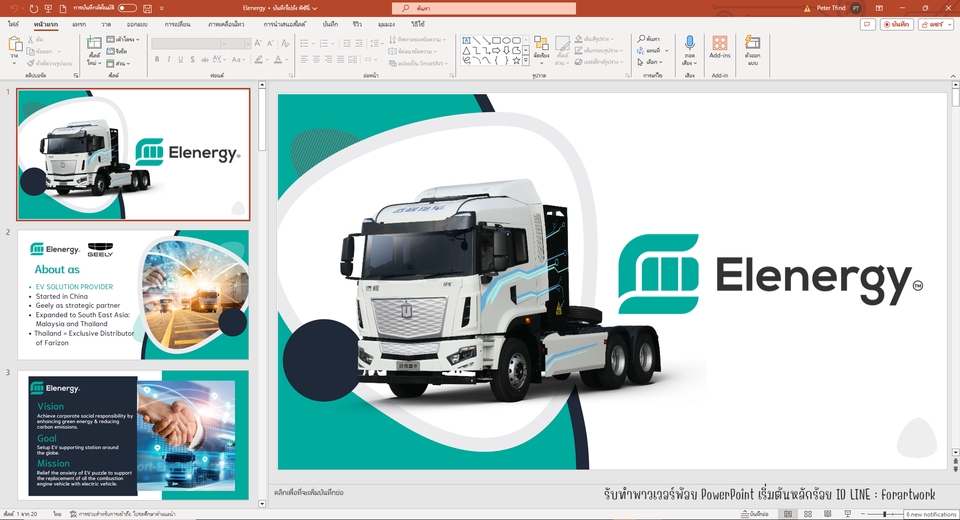960x520 pixels.
Task: Click the Replace (แทนที่) button
Action: (652, 50)
